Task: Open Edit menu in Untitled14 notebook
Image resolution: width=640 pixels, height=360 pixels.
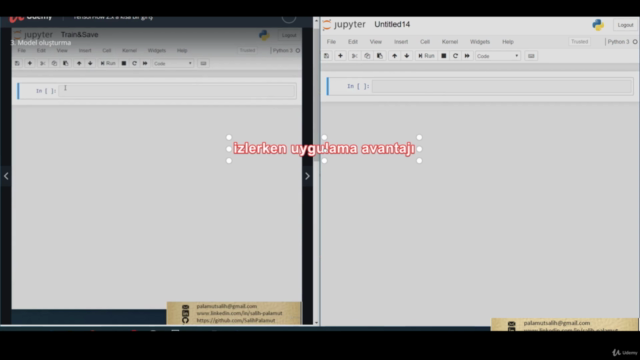Action: (x=353, y=42)
